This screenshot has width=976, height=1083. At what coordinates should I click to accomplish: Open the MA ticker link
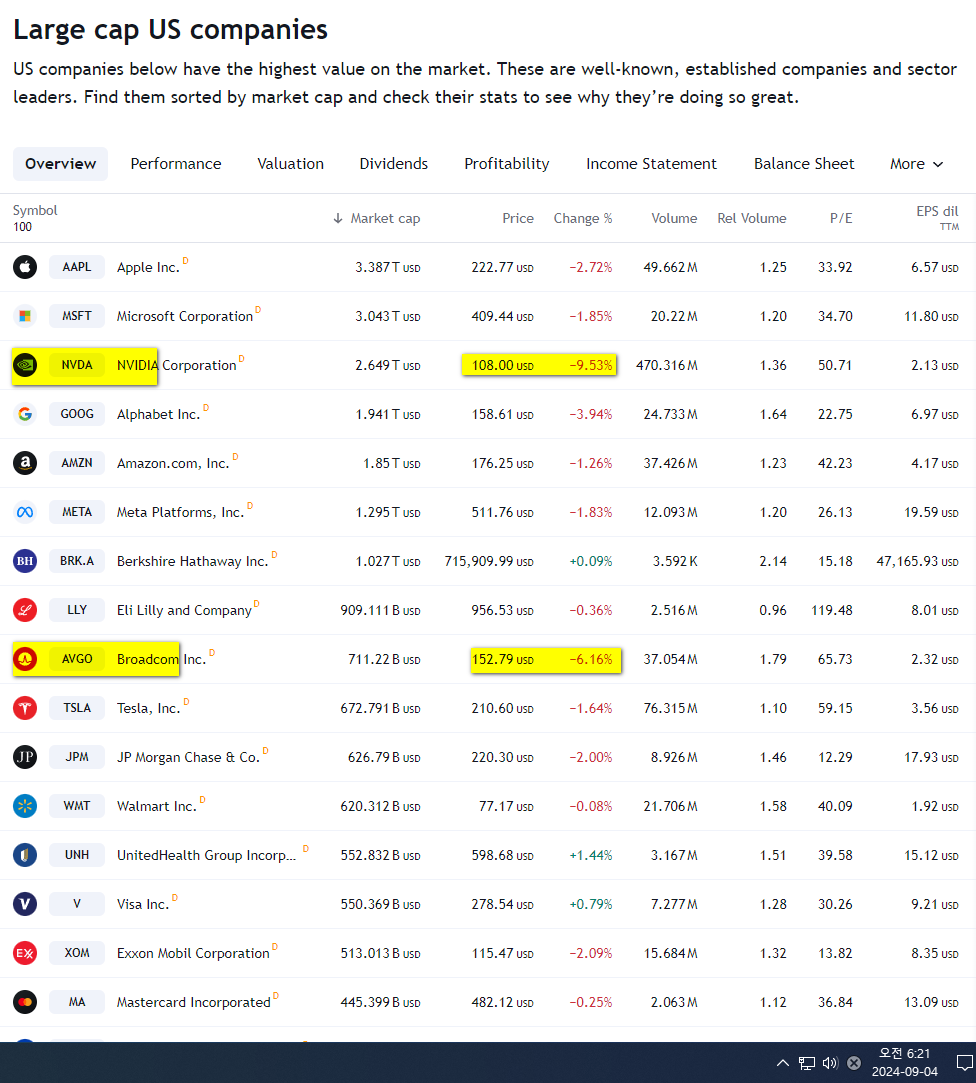pos(77,1002)
